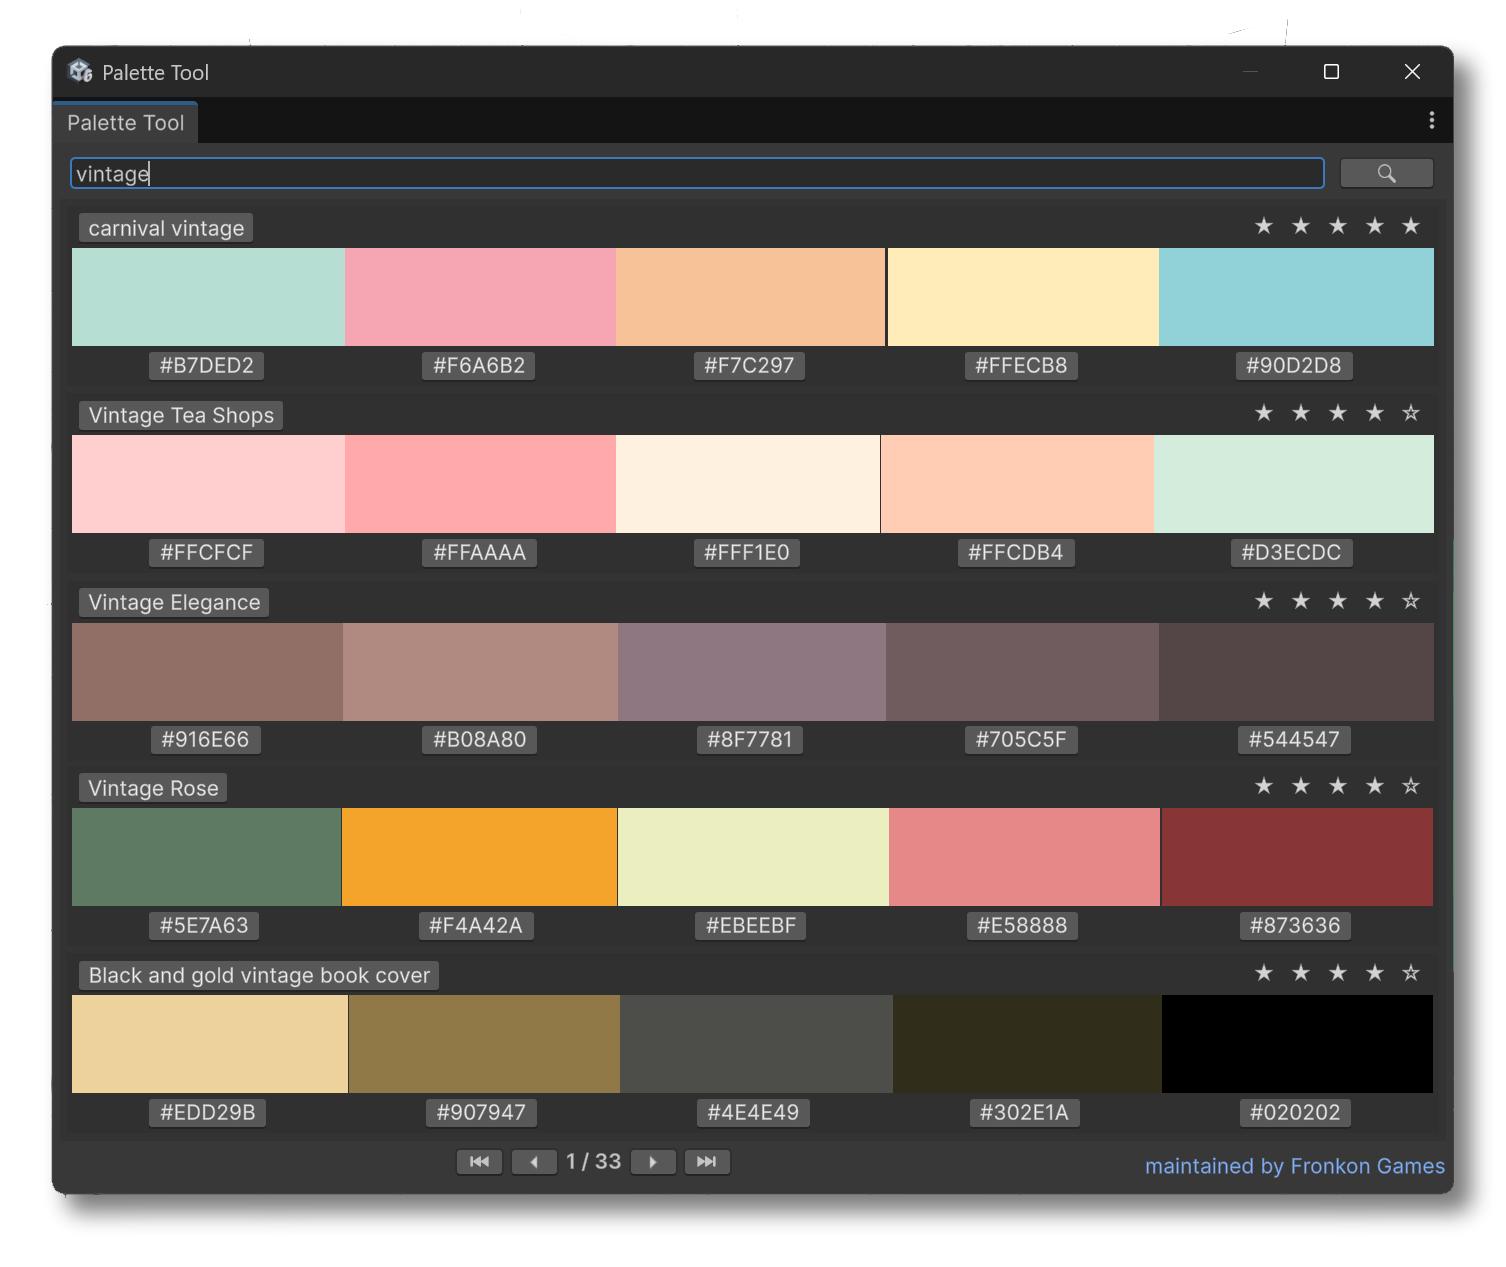Click the Unity icon in title bar
Image resolution: width=1506 pixels, height=1267 pixels.
coord(80,72)
